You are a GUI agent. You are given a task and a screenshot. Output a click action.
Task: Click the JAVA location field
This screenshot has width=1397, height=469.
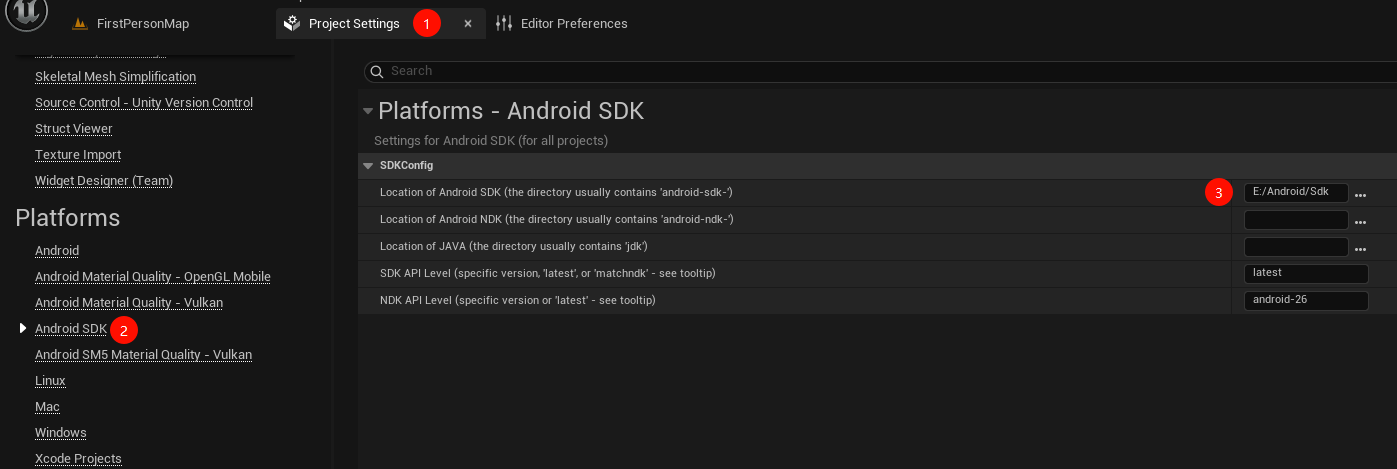(x=1296, y=247)
